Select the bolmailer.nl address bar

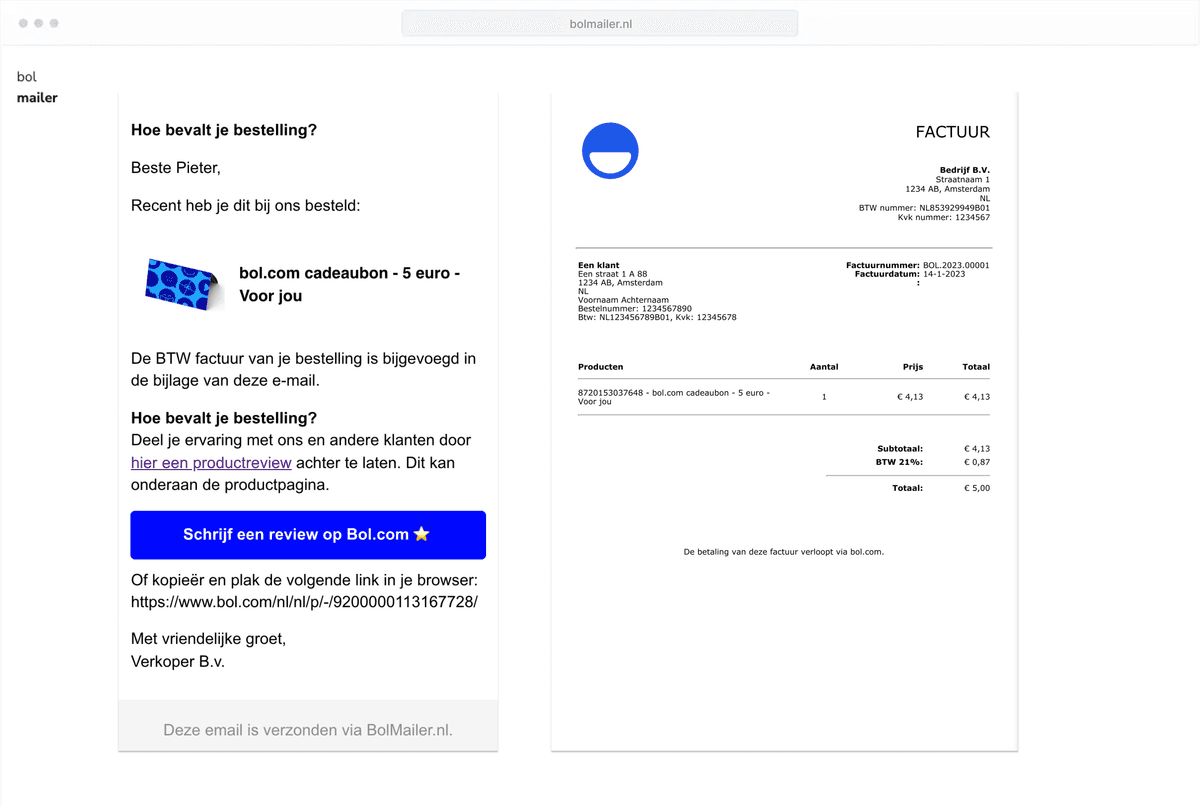600,23
